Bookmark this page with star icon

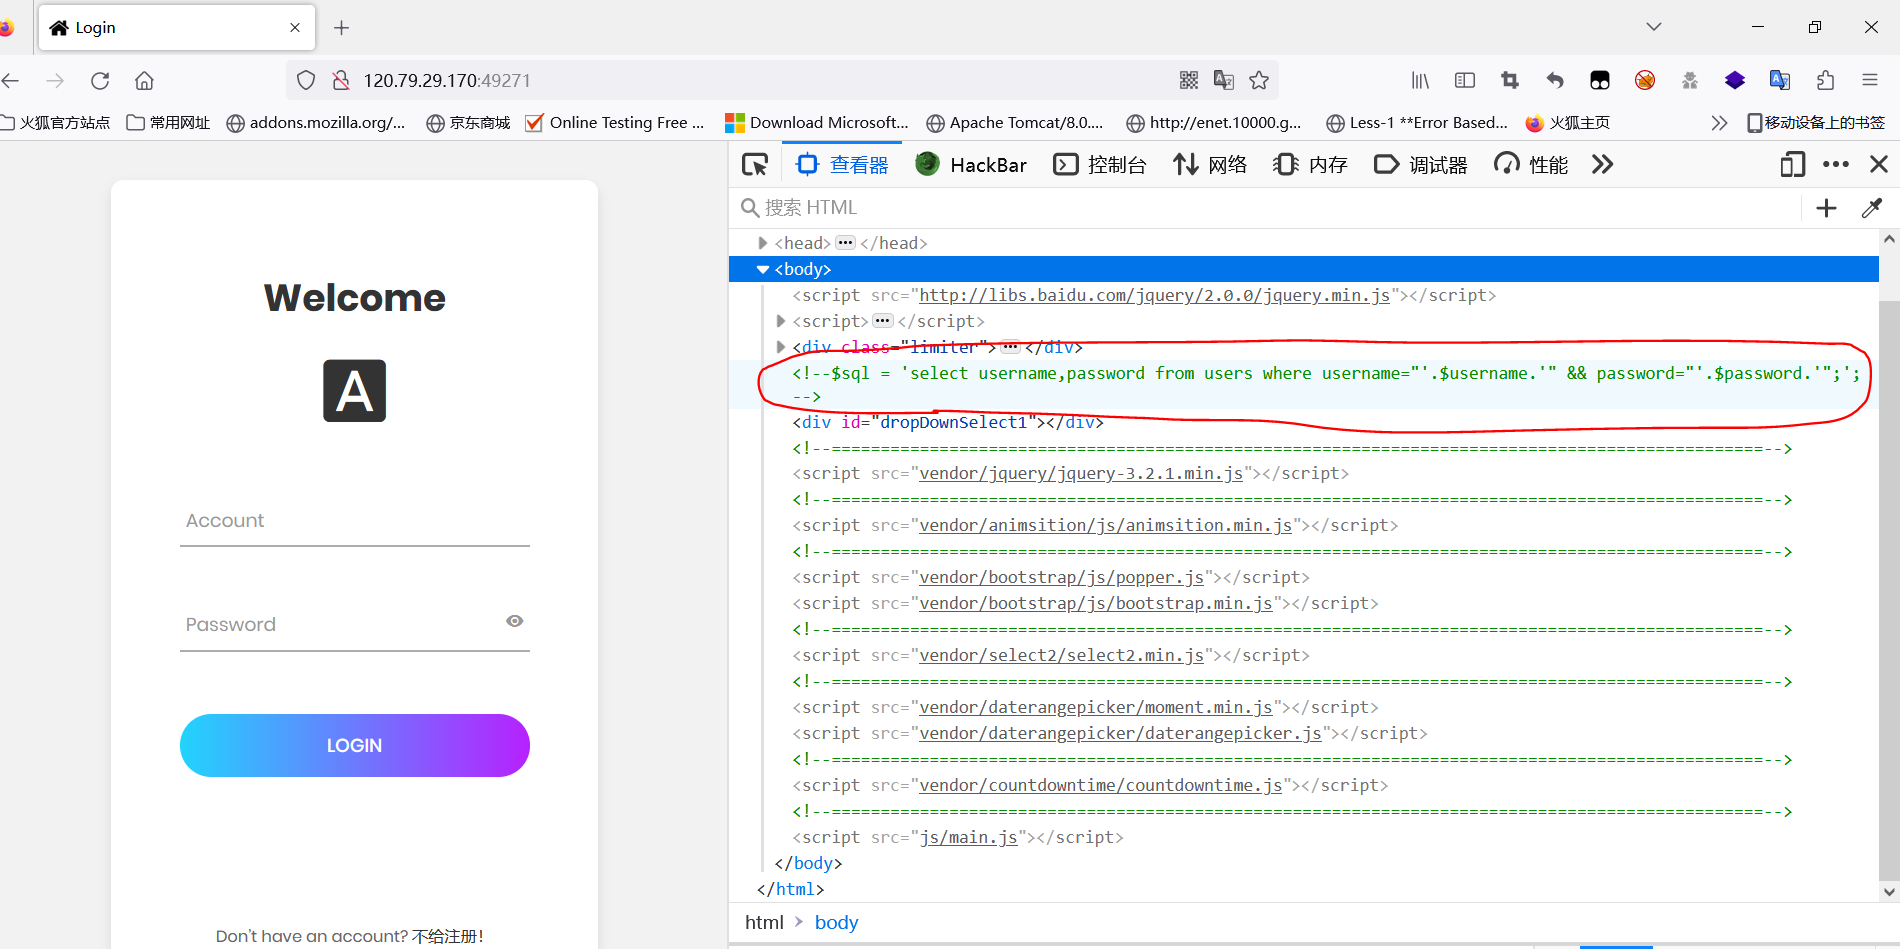tap(1259, 80)
